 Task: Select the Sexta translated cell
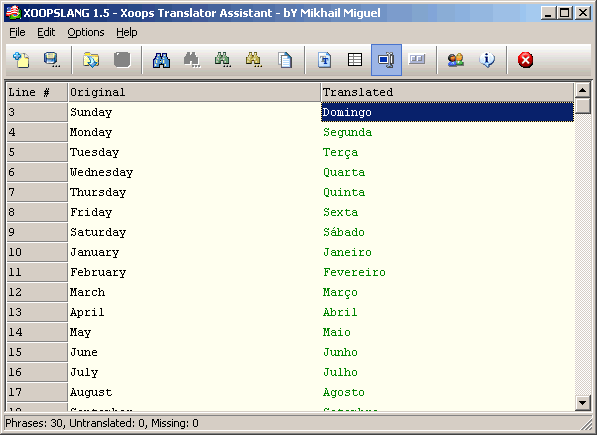tap(447, 212)
